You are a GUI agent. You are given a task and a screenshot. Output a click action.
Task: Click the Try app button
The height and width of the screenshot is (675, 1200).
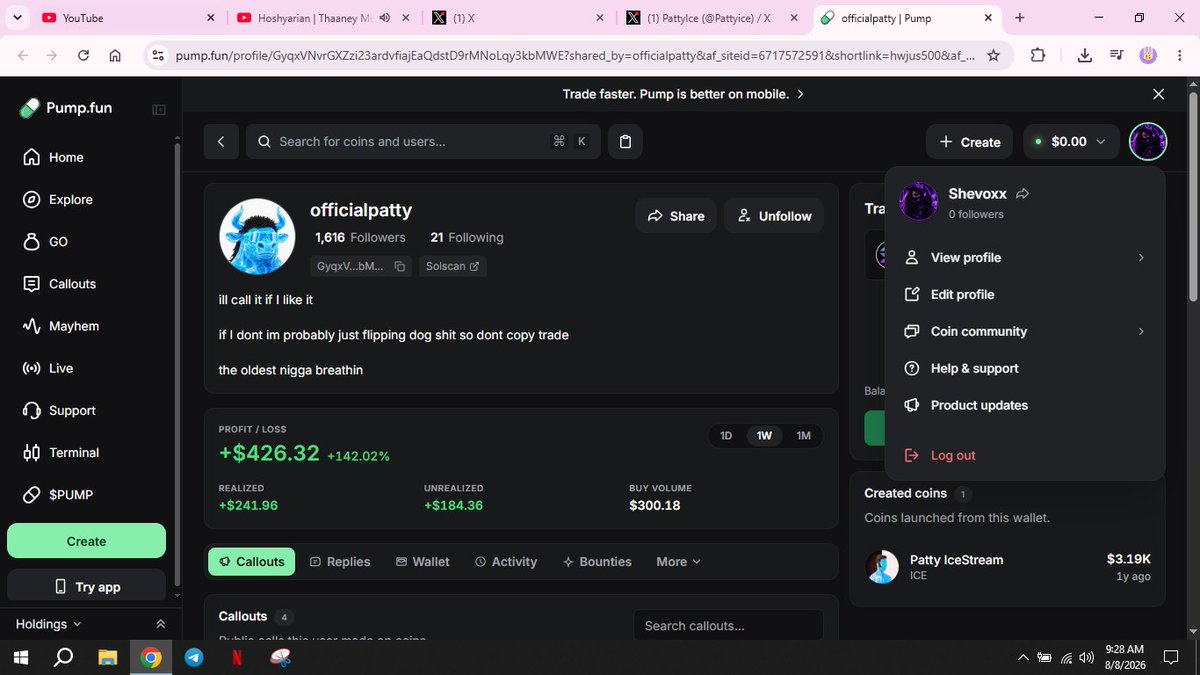coord(86,587)
